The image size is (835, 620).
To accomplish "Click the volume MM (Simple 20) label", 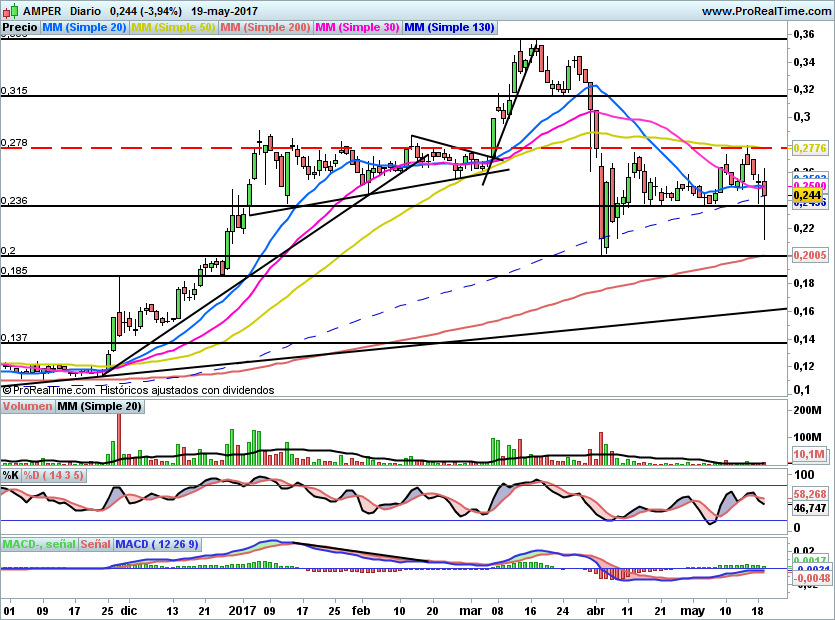I will point(99,407).
